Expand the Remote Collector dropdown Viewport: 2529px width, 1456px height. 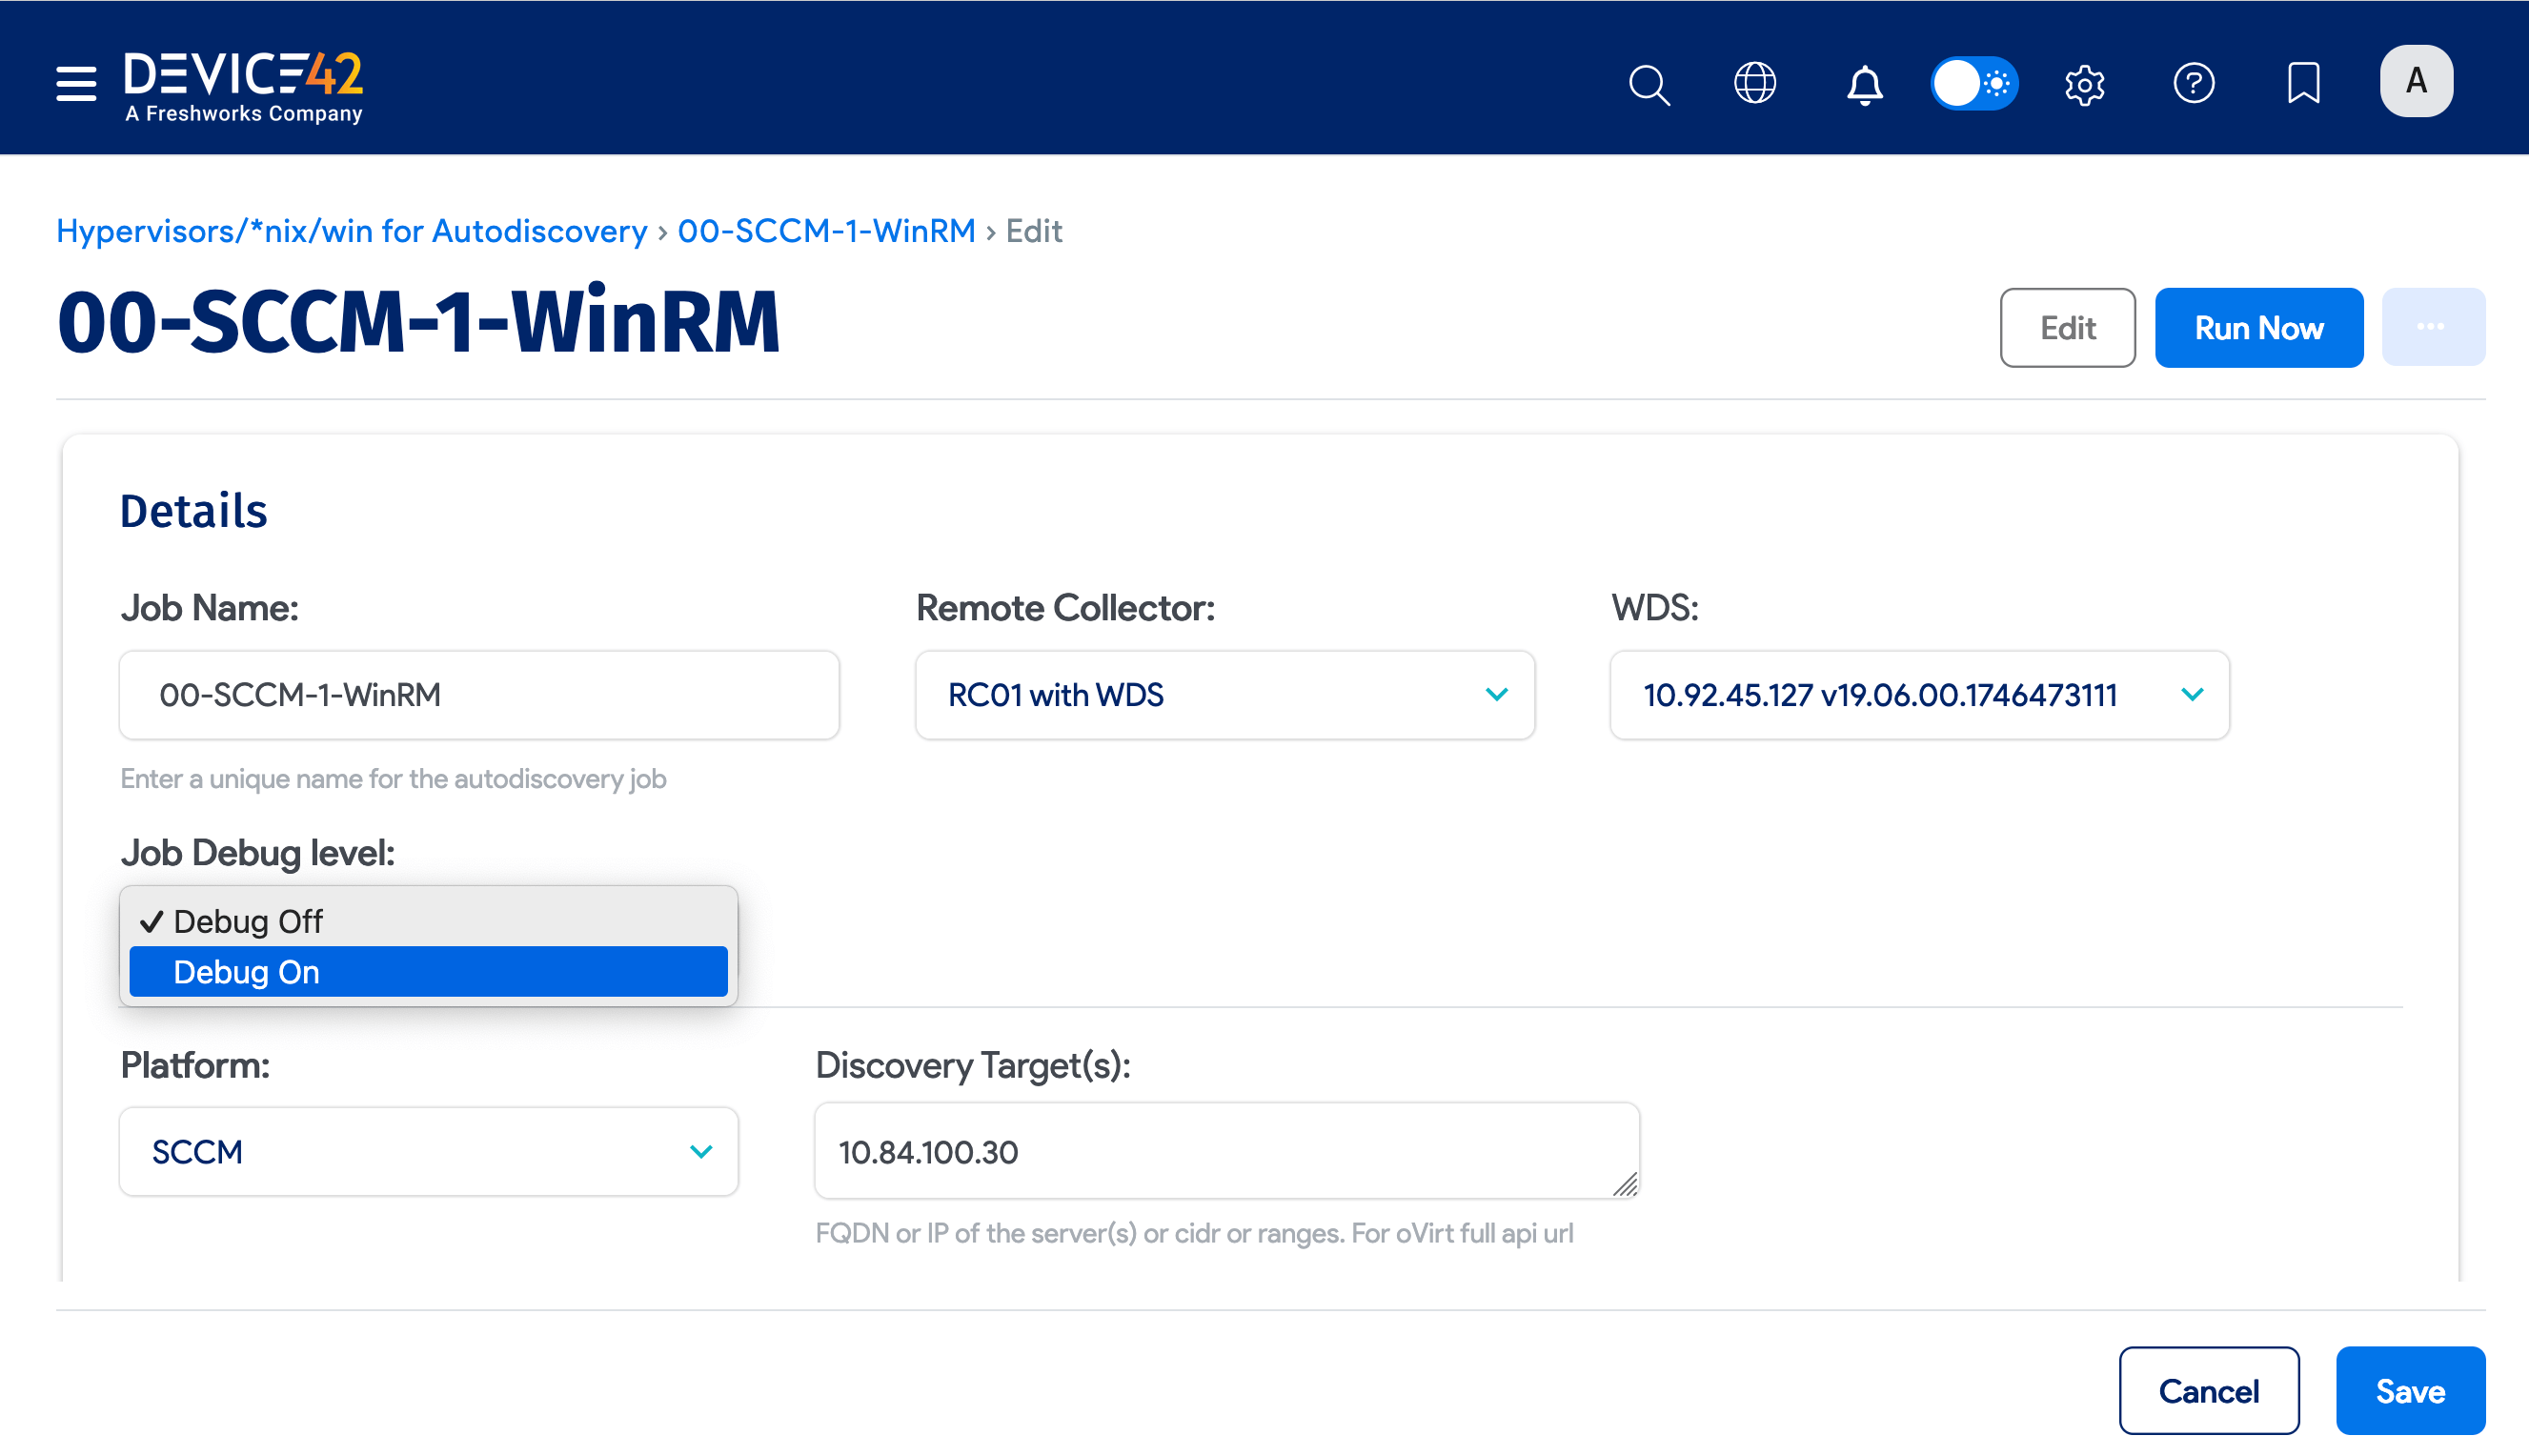coord(1224,695)
